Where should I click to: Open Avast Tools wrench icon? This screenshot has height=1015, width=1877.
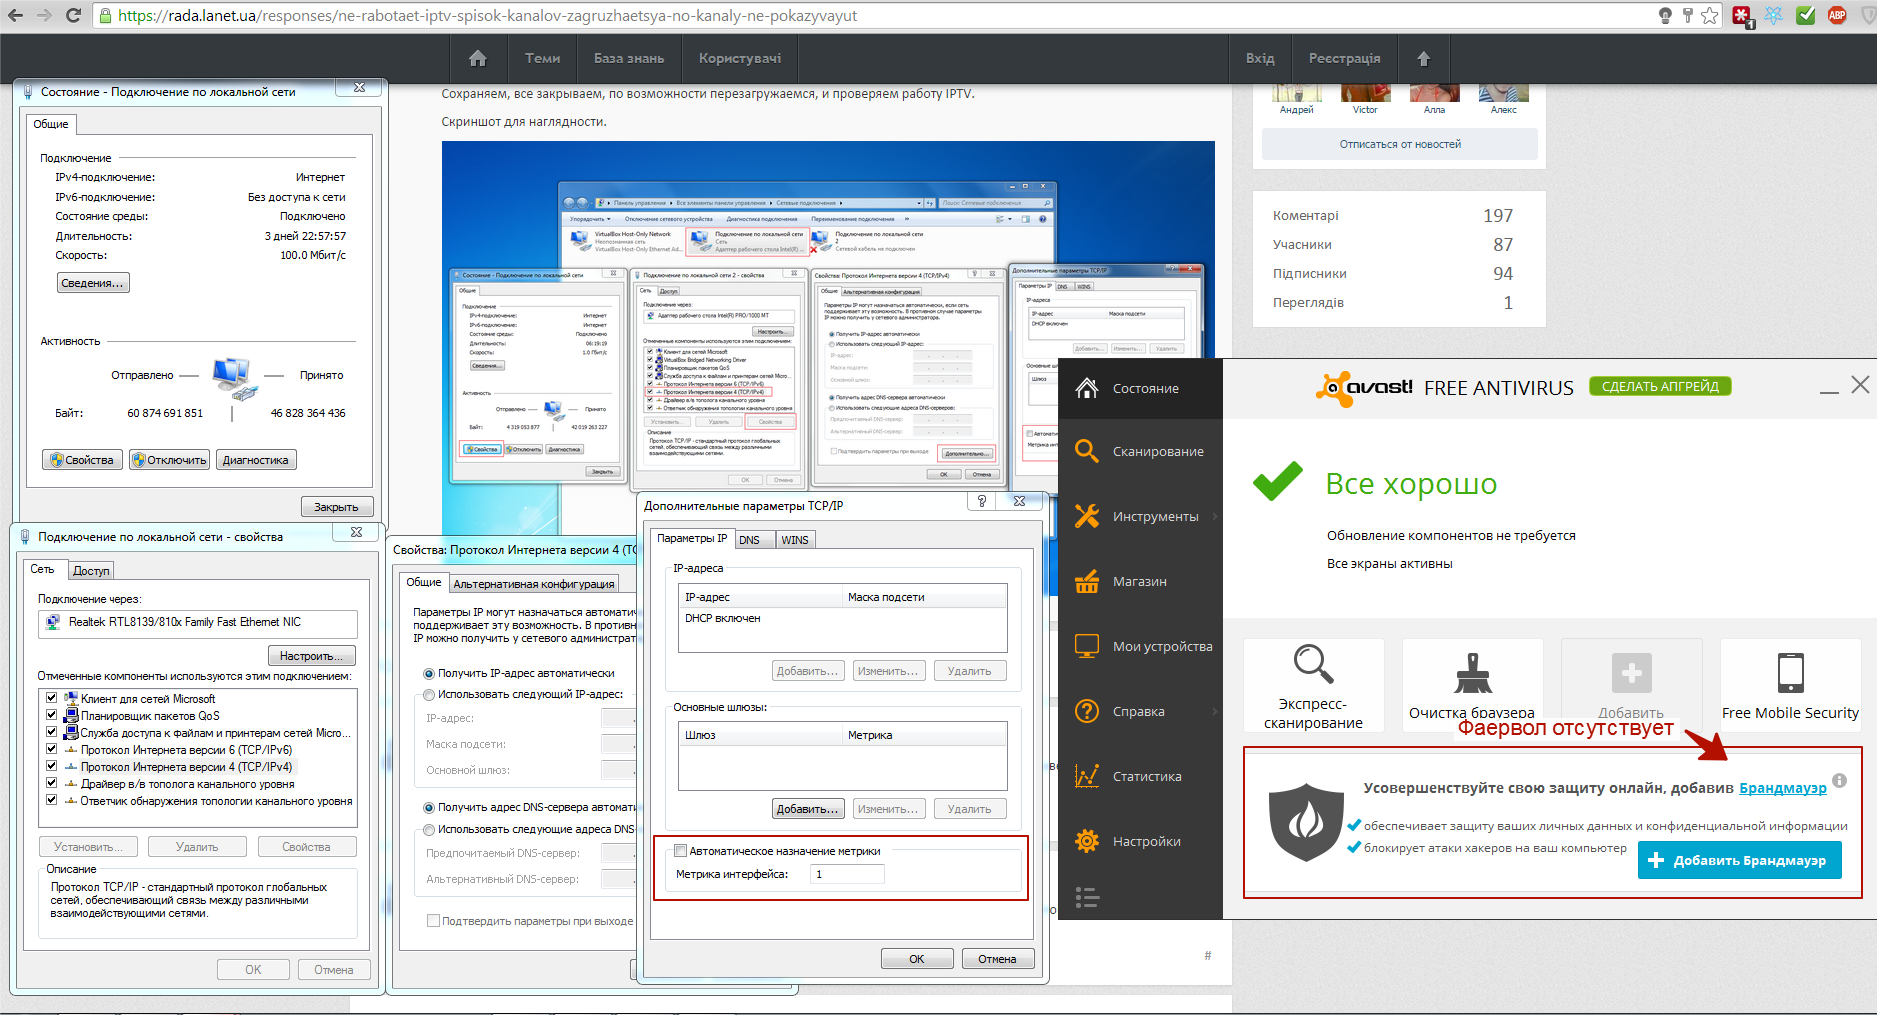click(1086, 516)
